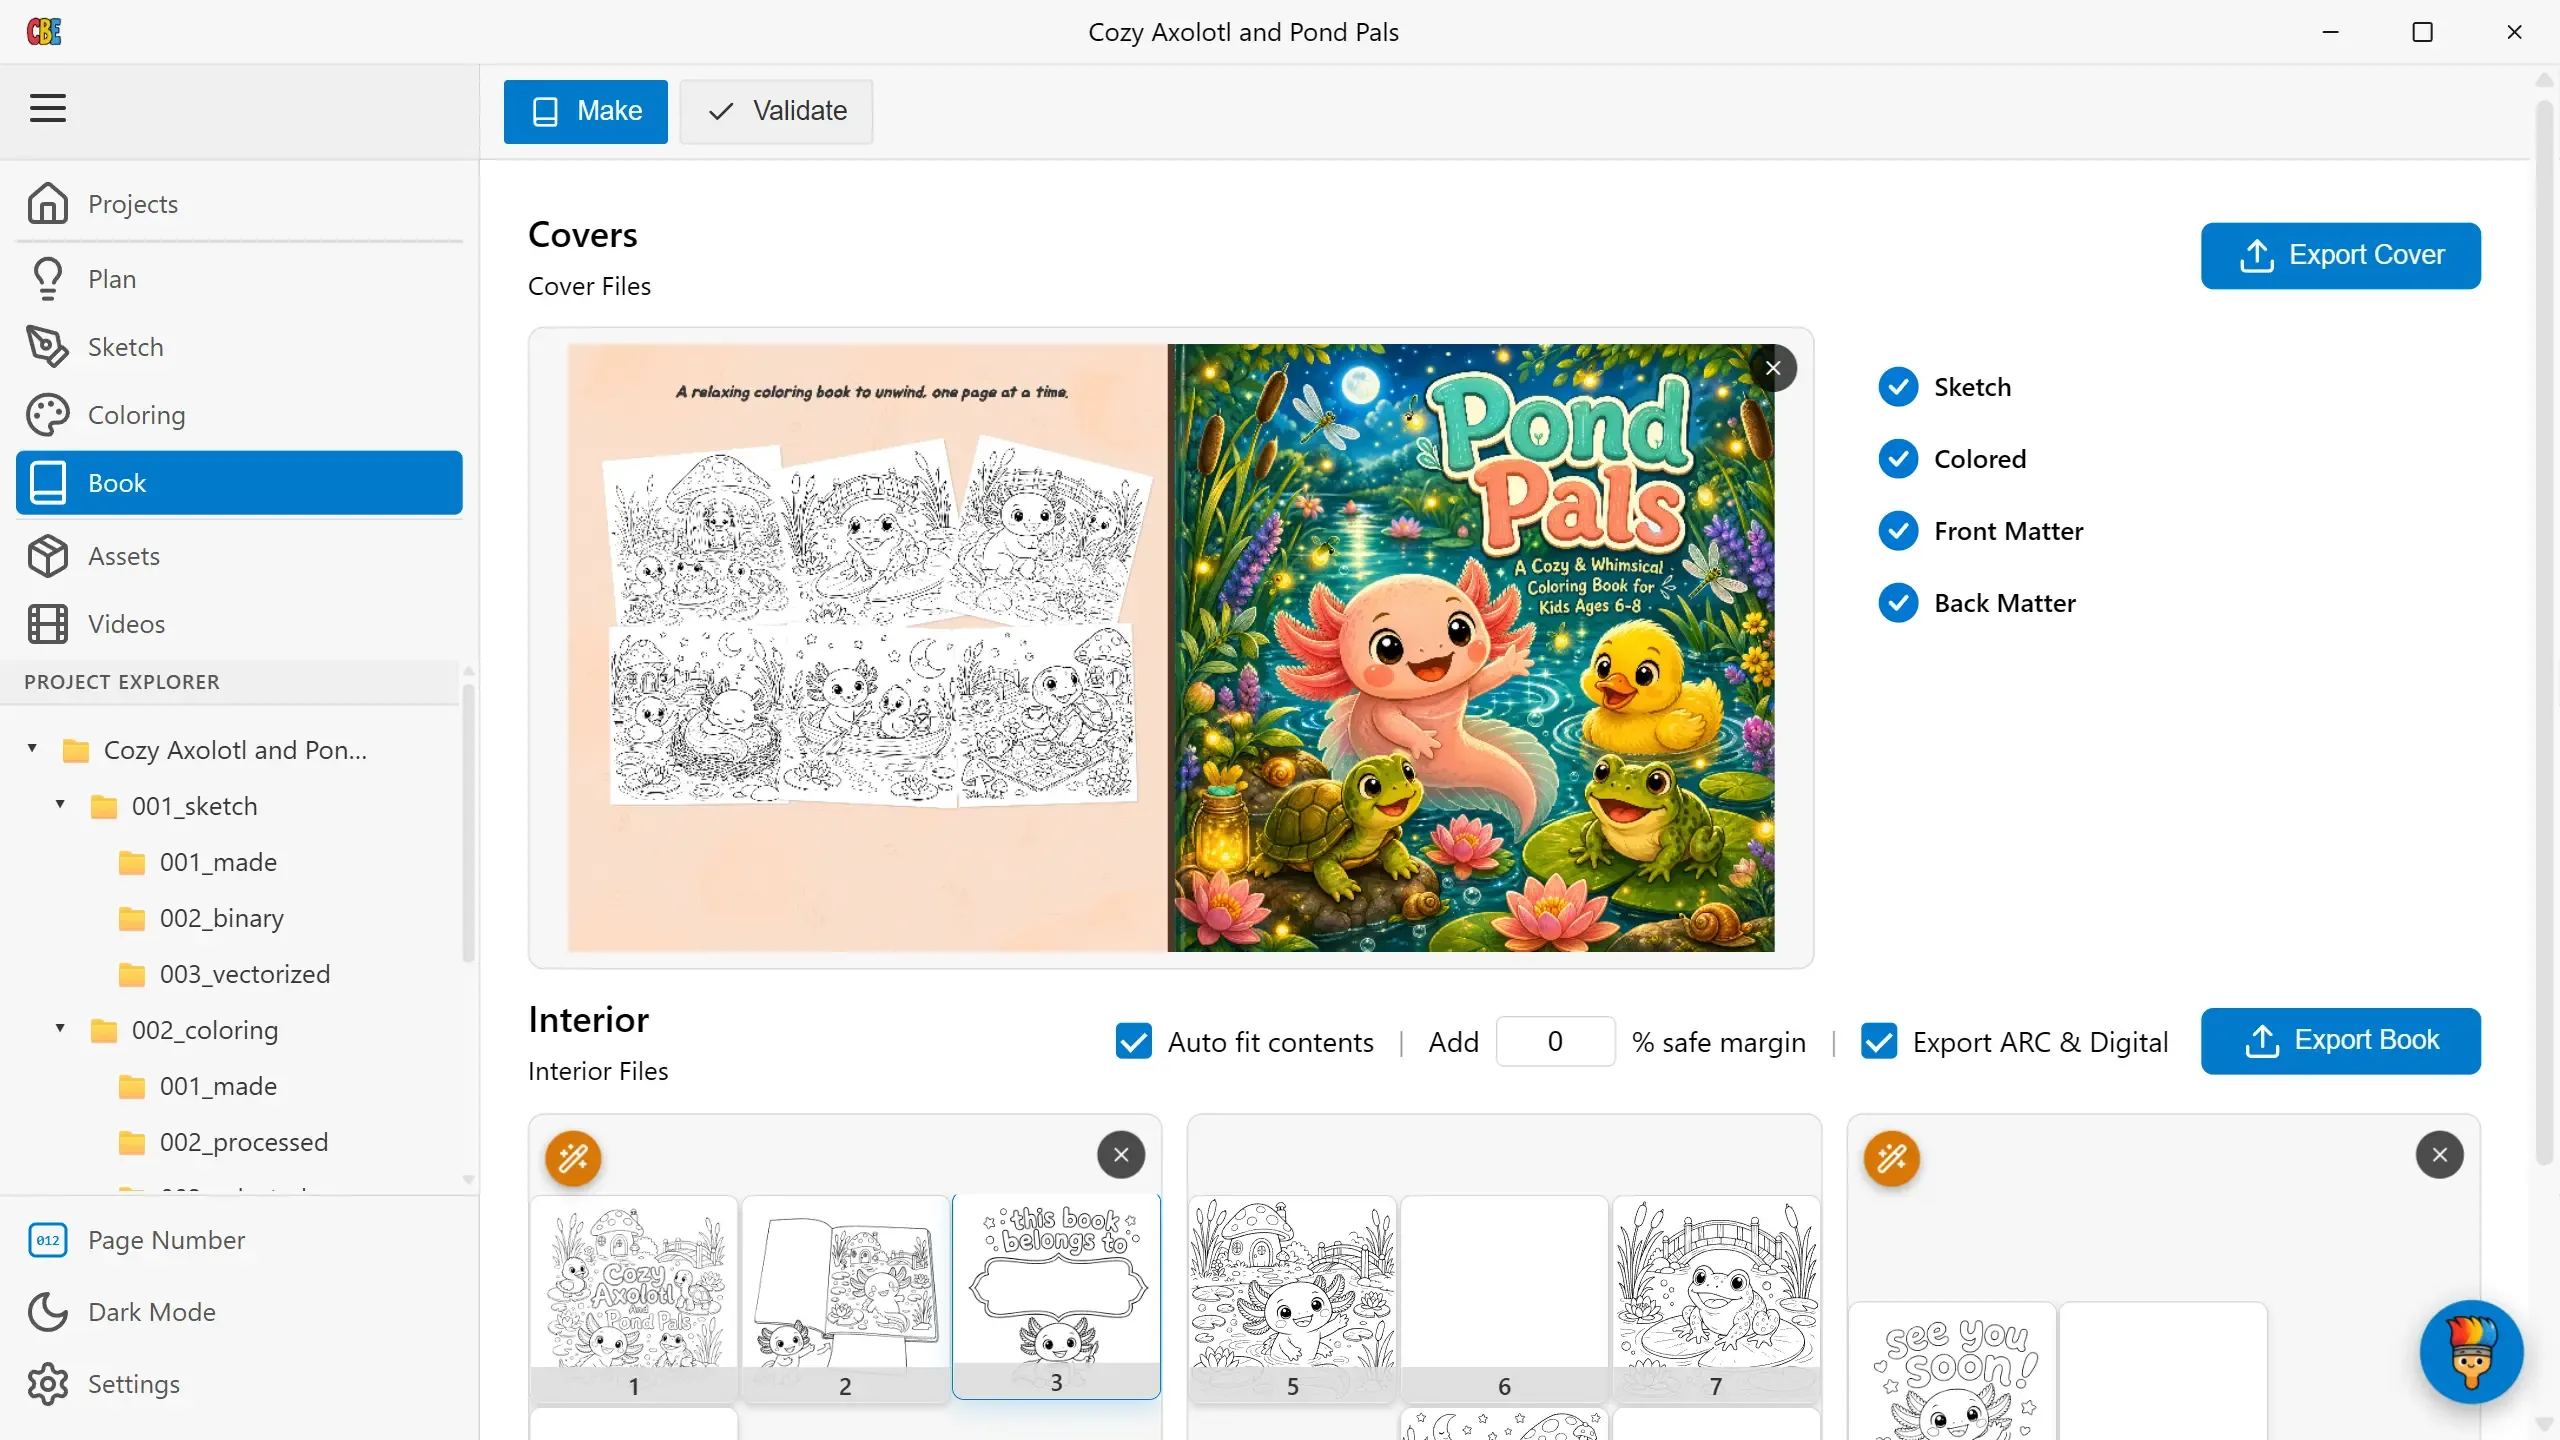Viewport: 2560px width, 1440px height.
Task: Uncheck the Front Matter option
Action: click(1898, 531)
